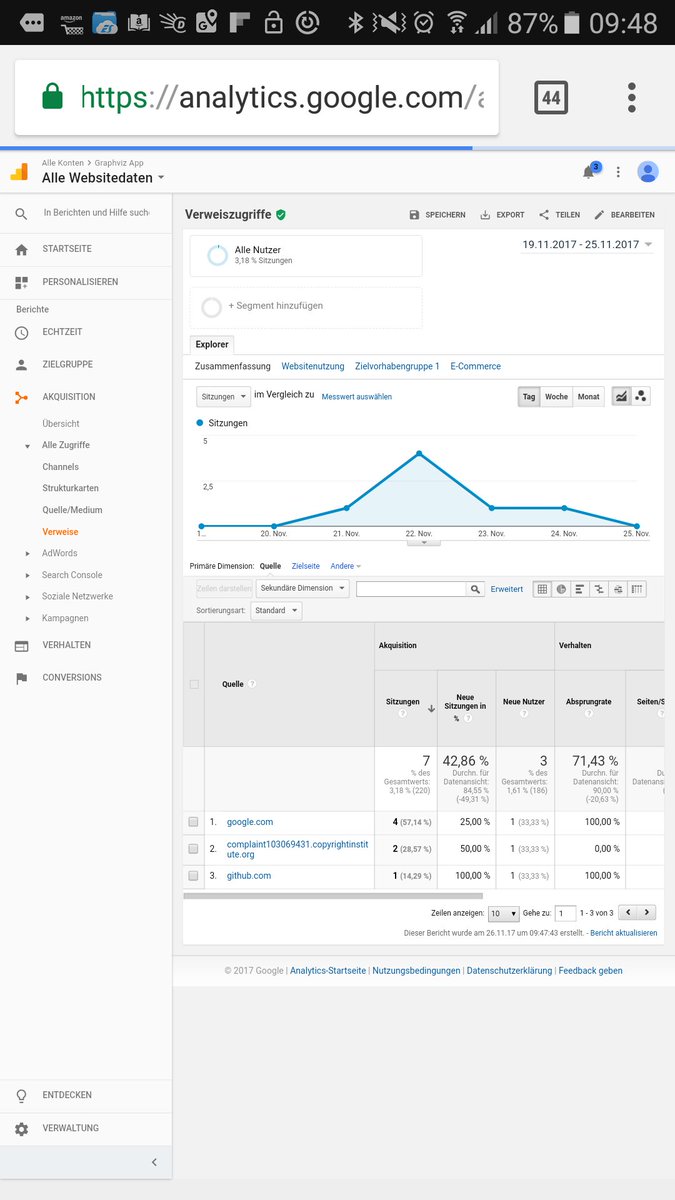Screen dimensions: 675x1200
Task: Tick the checkbox for copyrightinstitute row
Action: tap(193, 849)
